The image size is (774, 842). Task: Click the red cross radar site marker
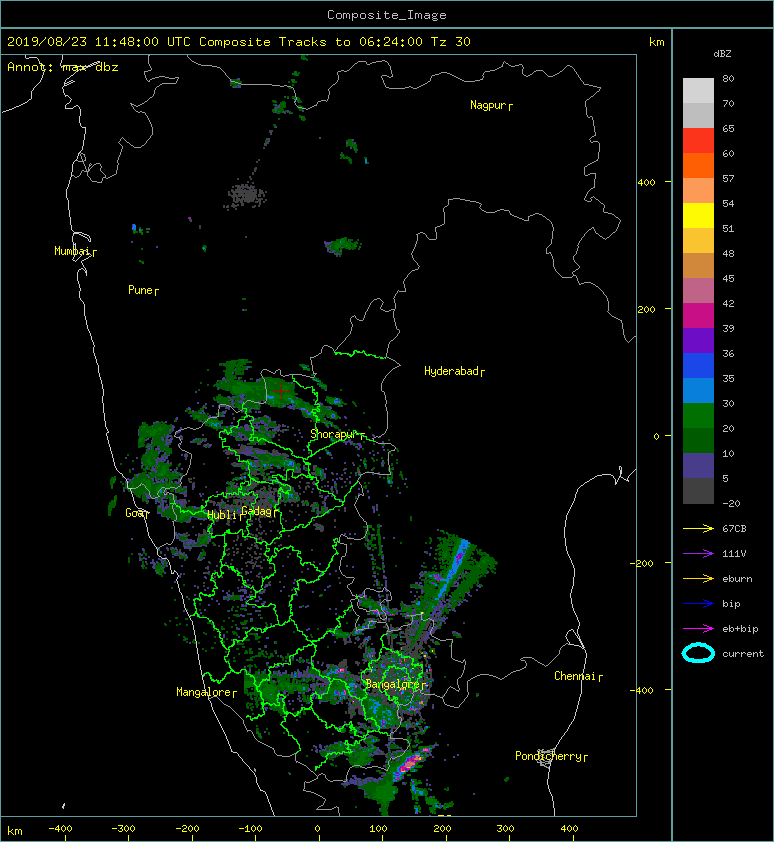click(x=281, y=390)
